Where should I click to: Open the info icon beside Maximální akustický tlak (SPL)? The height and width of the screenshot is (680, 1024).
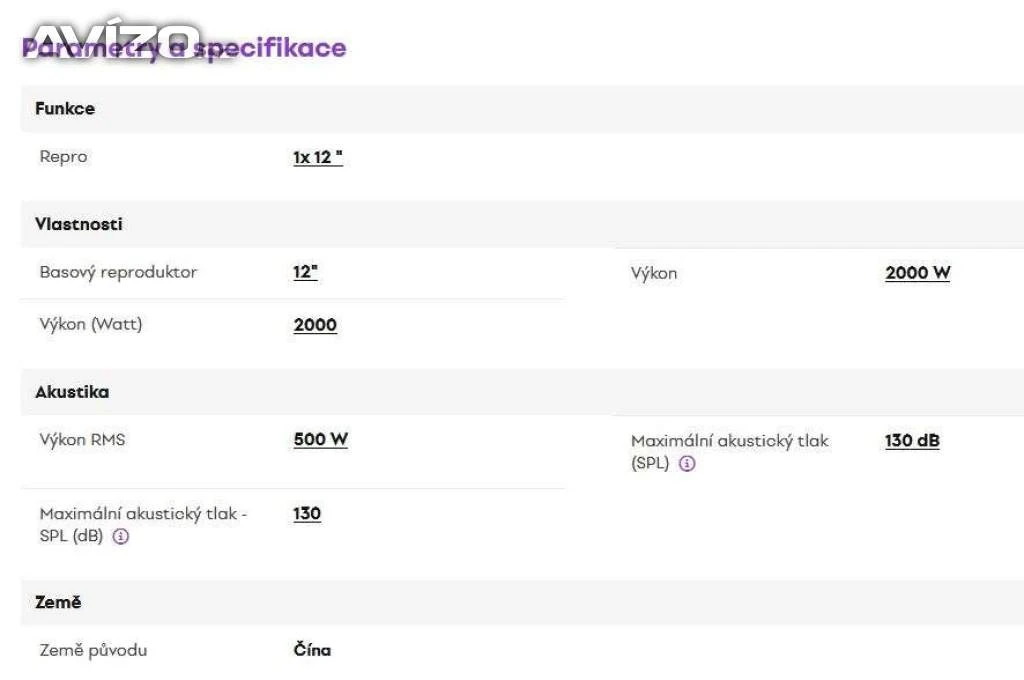click(687, 464)
